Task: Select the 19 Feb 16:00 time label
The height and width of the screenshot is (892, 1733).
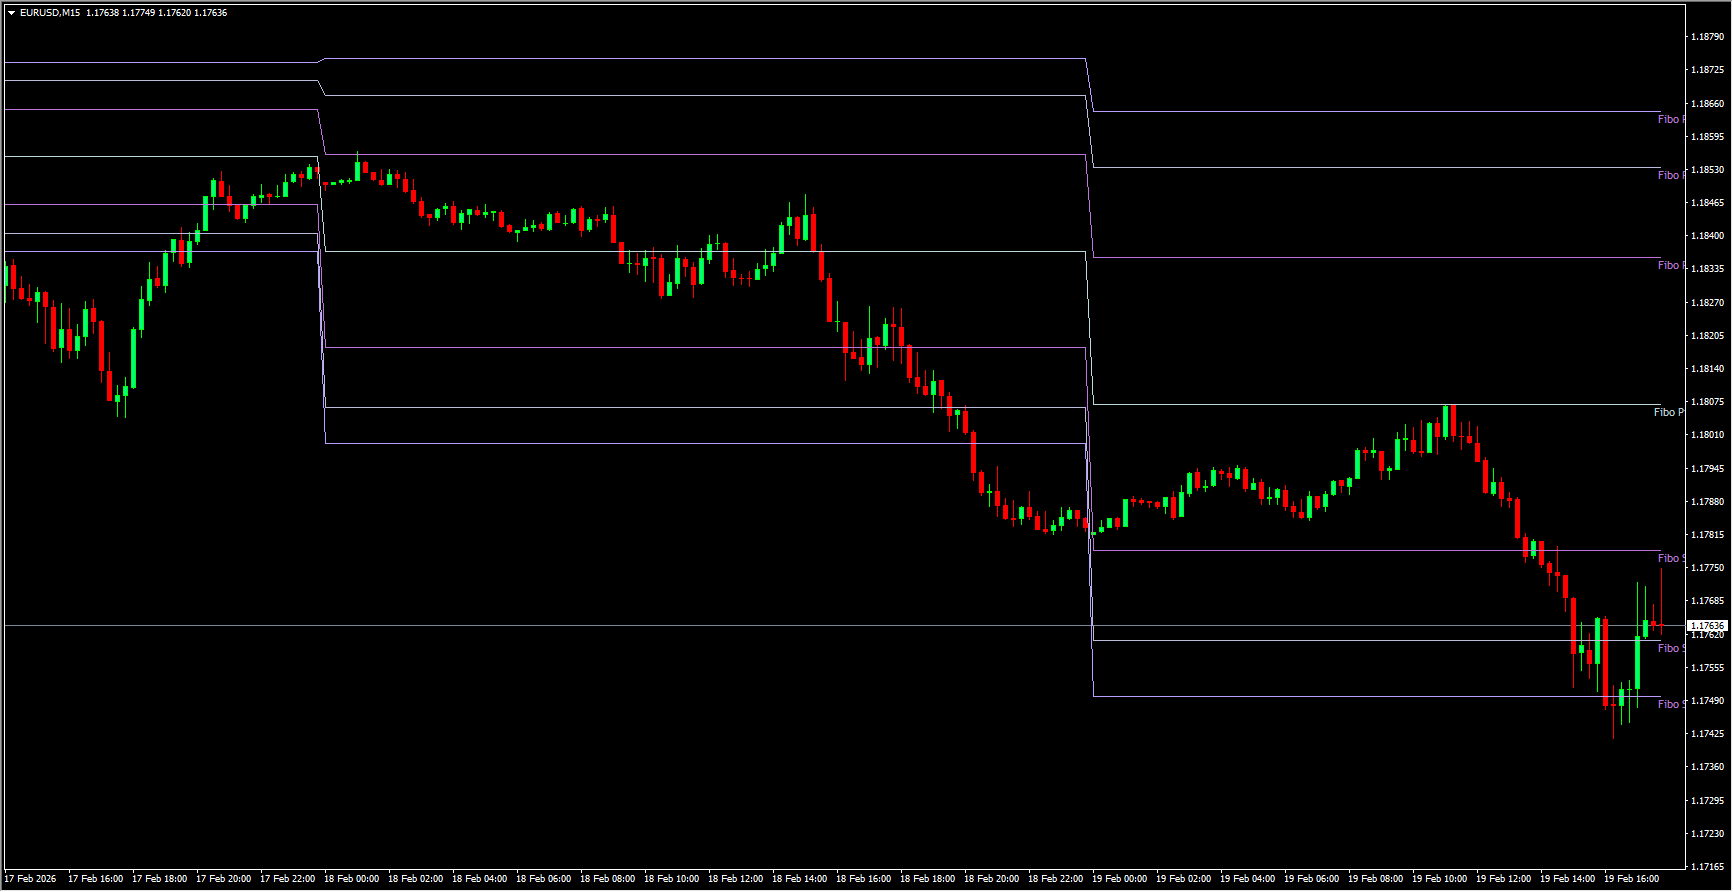Action: point(1631,879)
